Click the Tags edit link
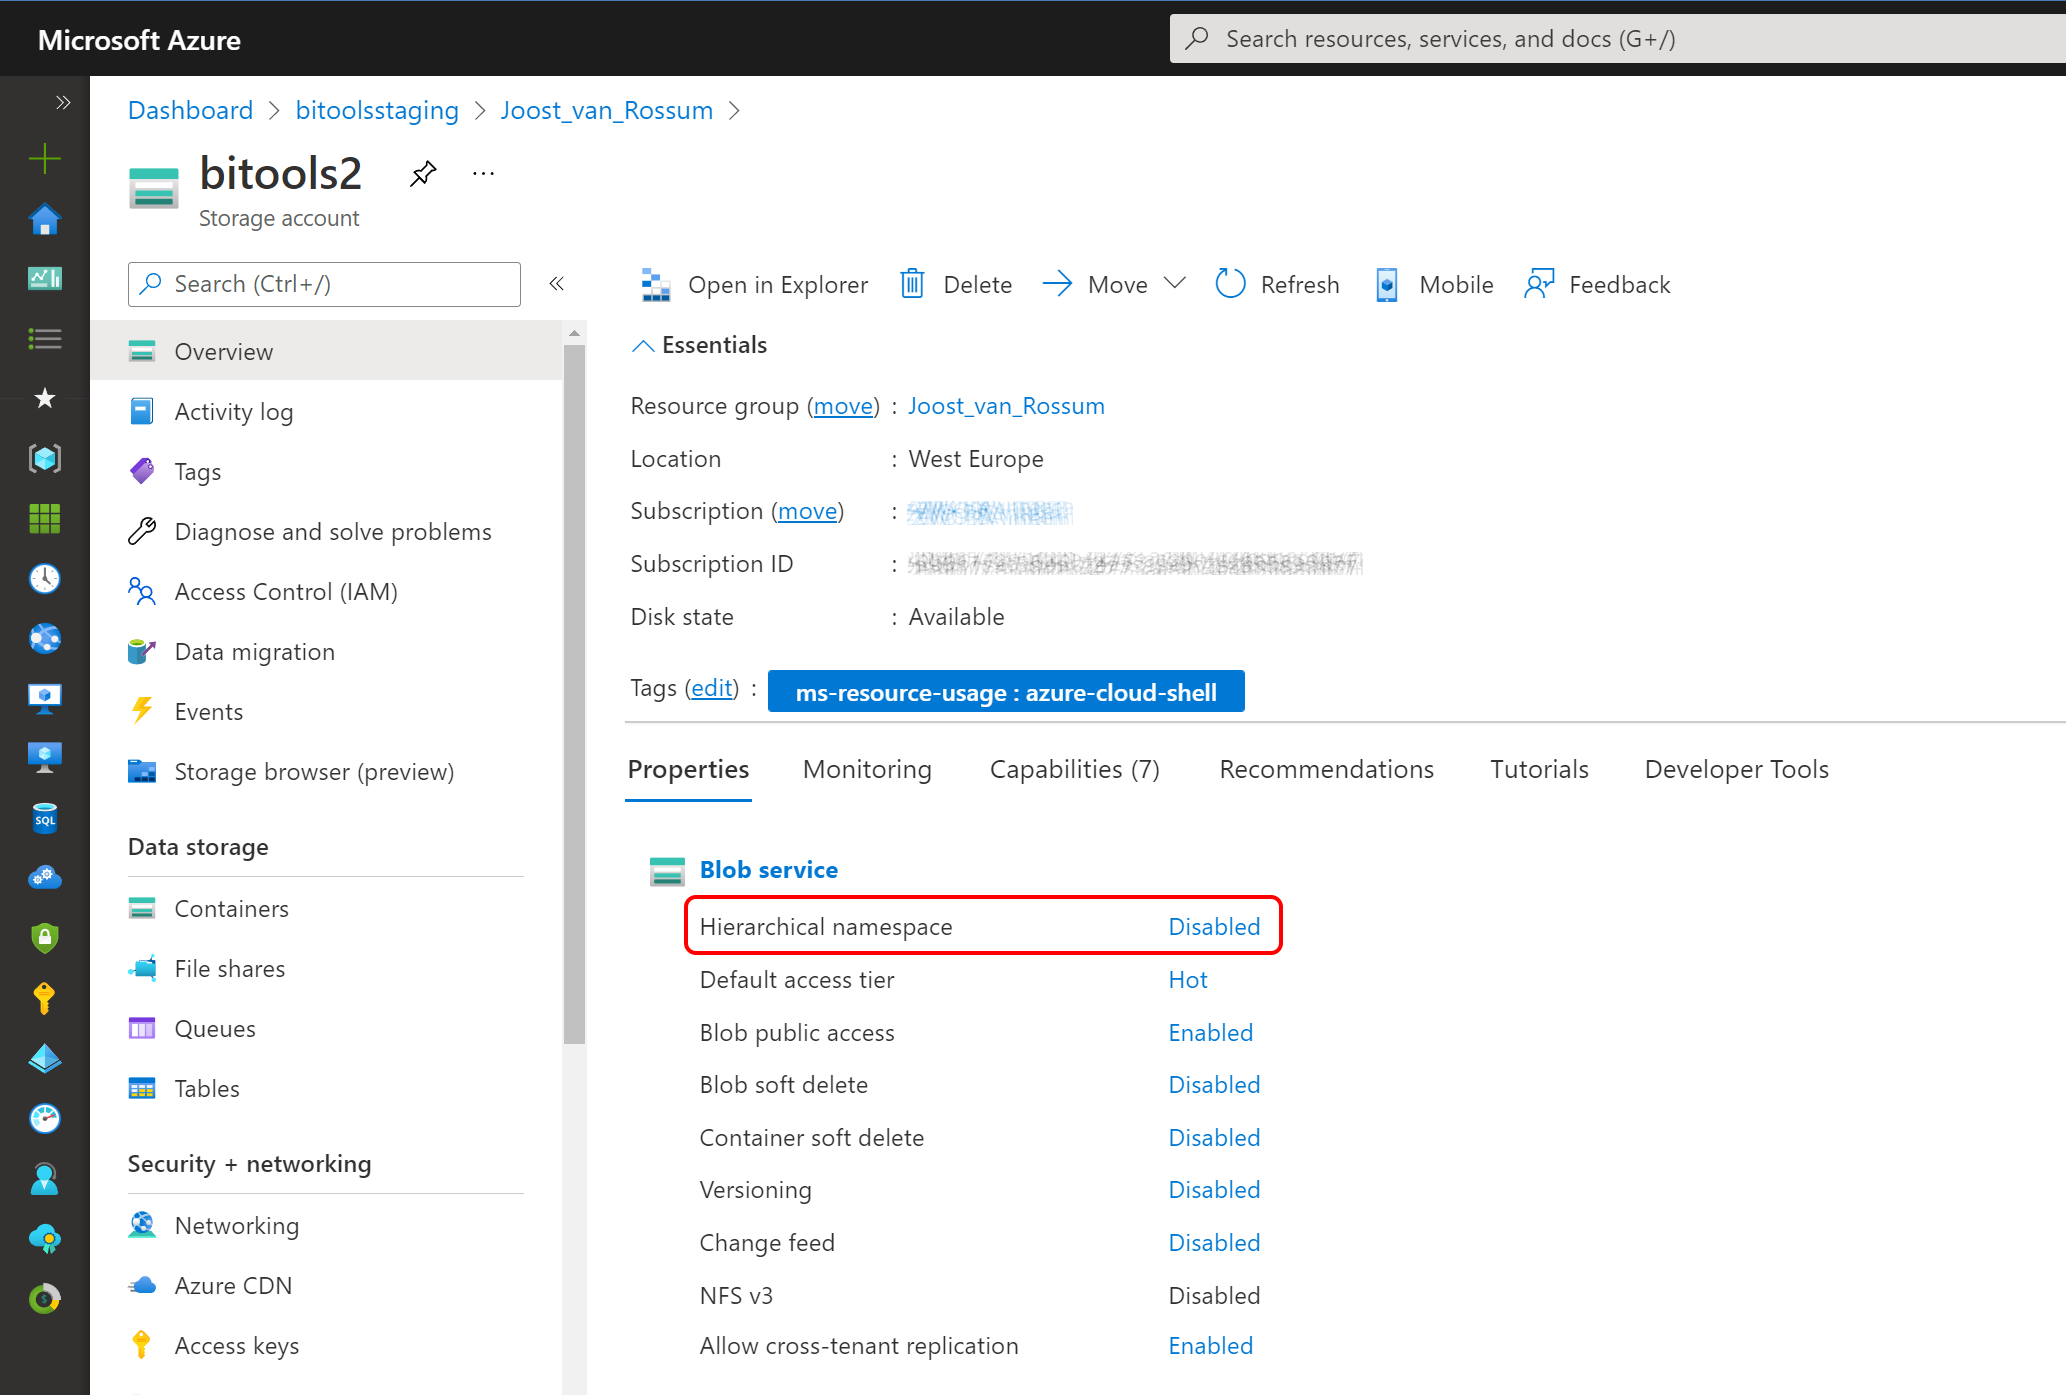This screenshot has height=1395, width=2066. coord(712,688)
